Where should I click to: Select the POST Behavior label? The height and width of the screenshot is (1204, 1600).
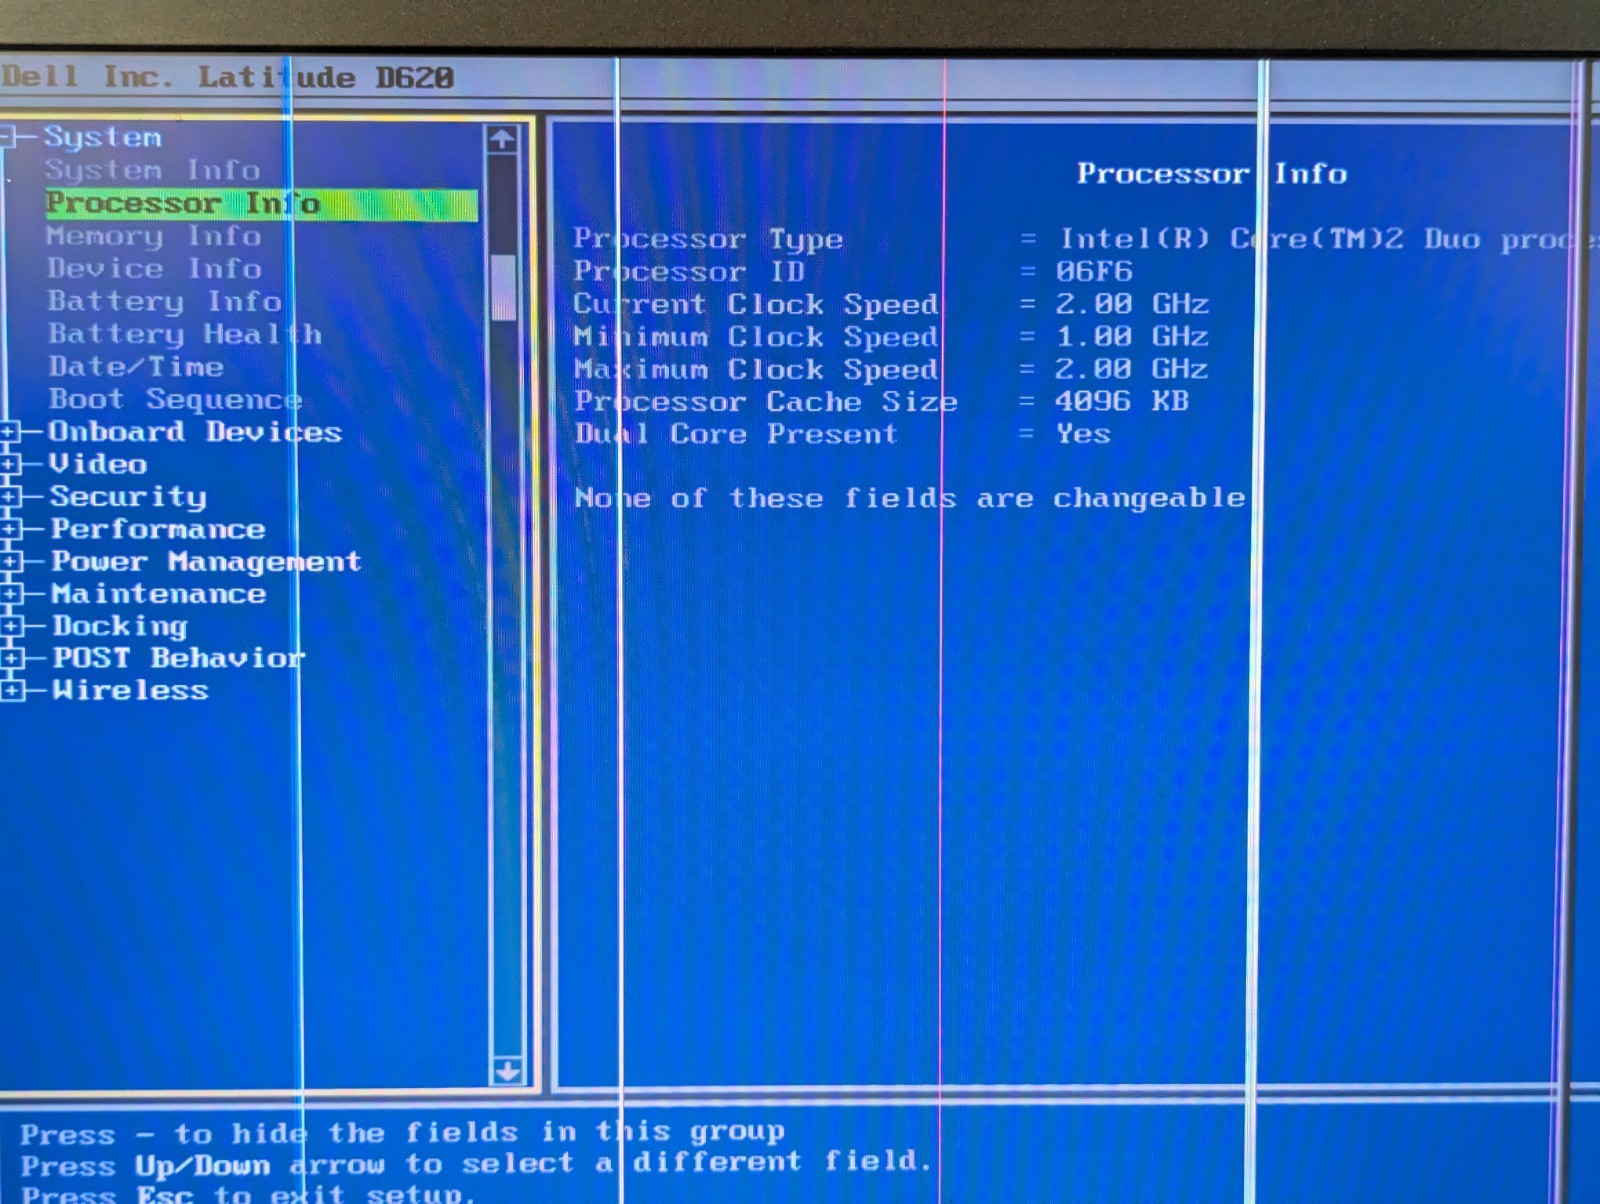click(x=179, y=658)
